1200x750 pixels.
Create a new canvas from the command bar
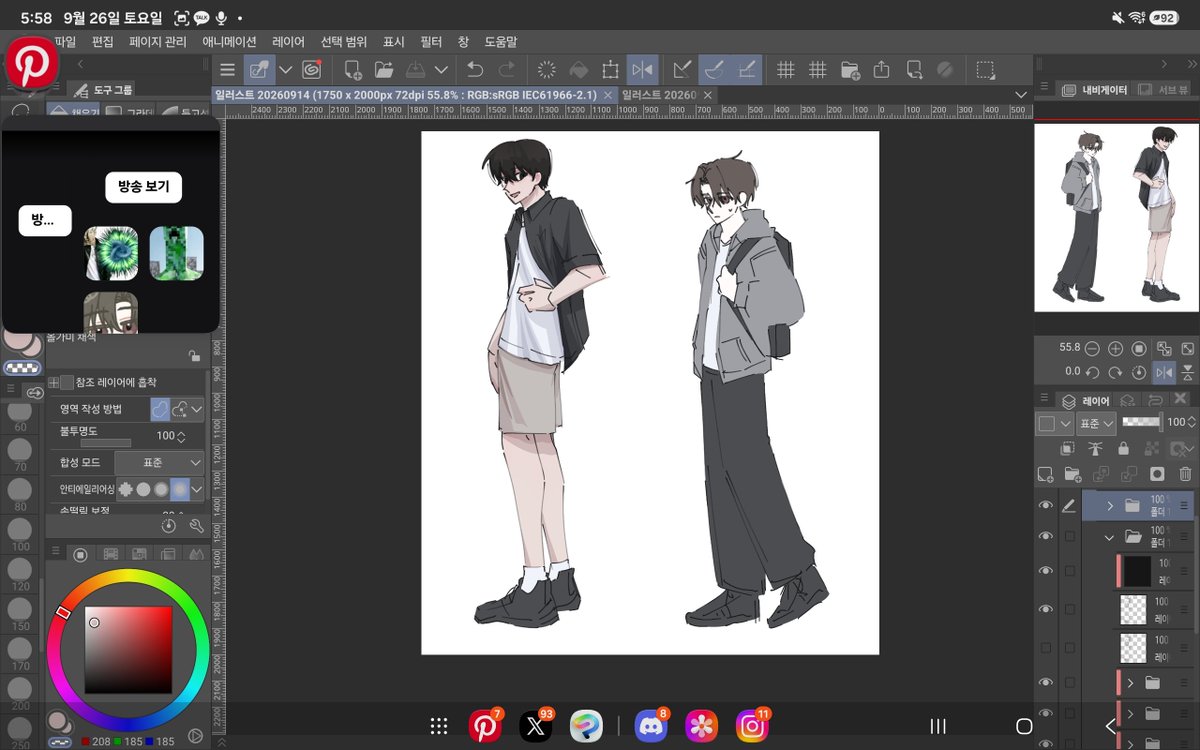353,70
